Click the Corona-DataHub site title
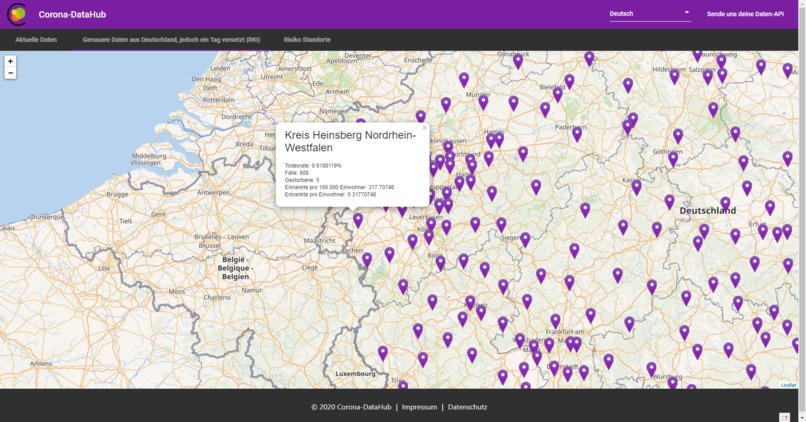Viewport: 806px width, 422px height. point(72,14)
